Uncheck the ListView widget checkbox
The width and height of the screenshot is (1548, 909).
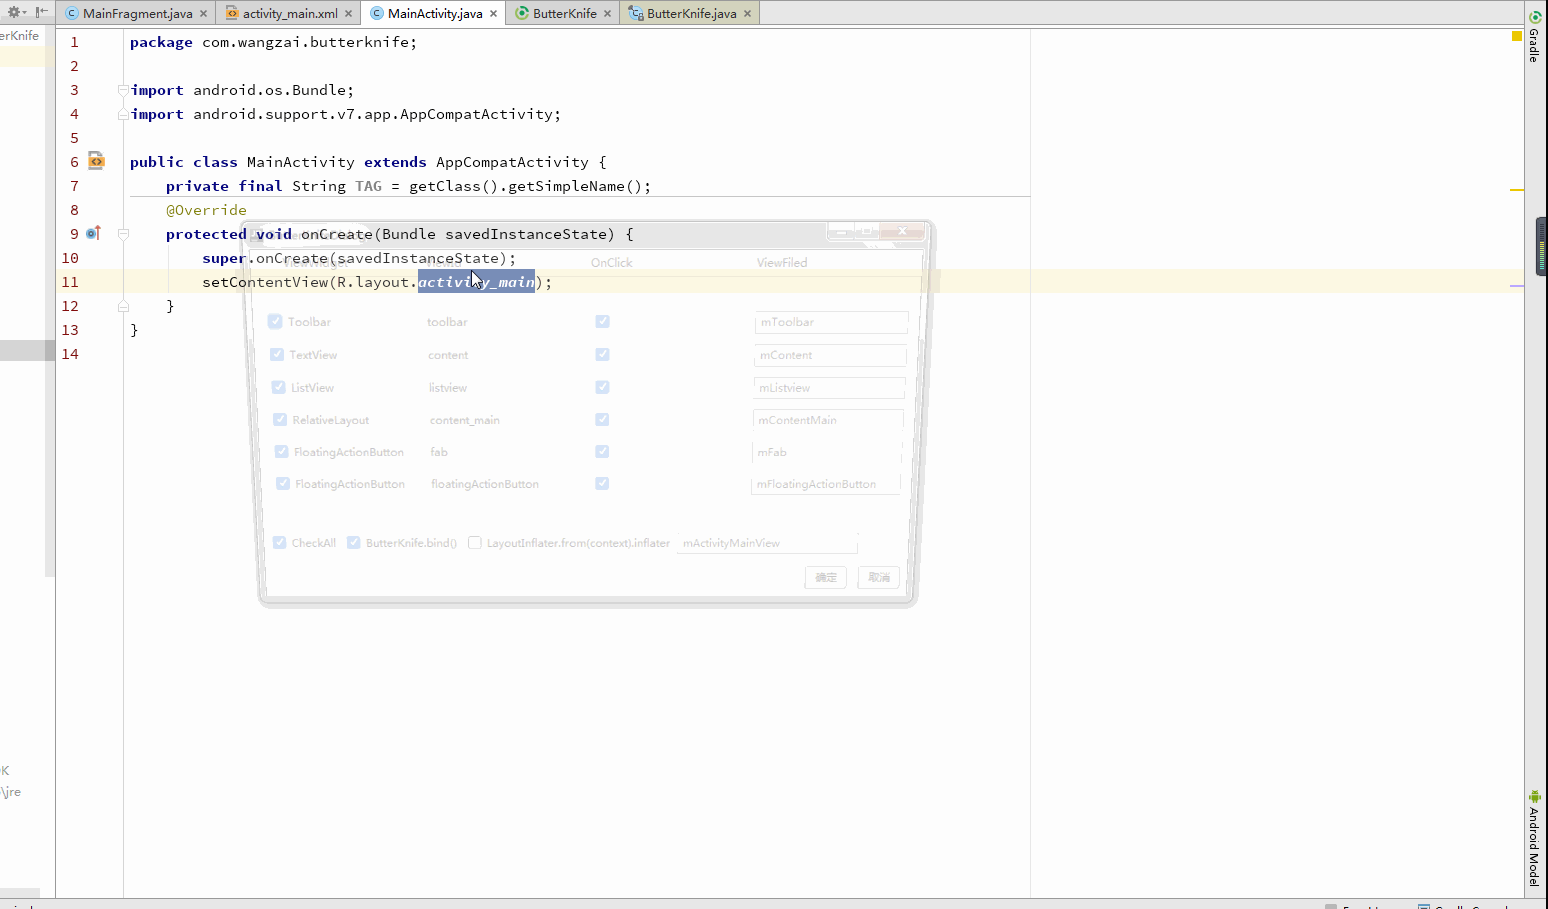278,387
